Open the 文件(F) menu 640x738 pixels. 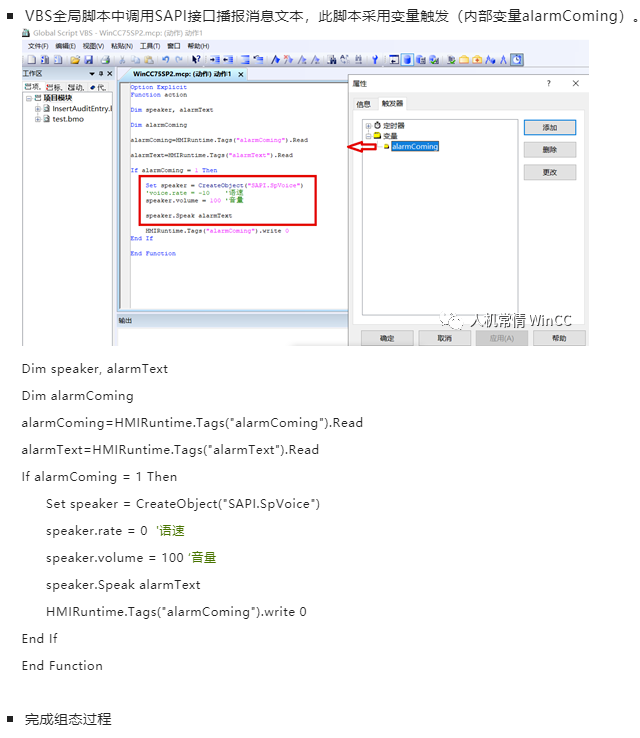click(x=38, y=46)
